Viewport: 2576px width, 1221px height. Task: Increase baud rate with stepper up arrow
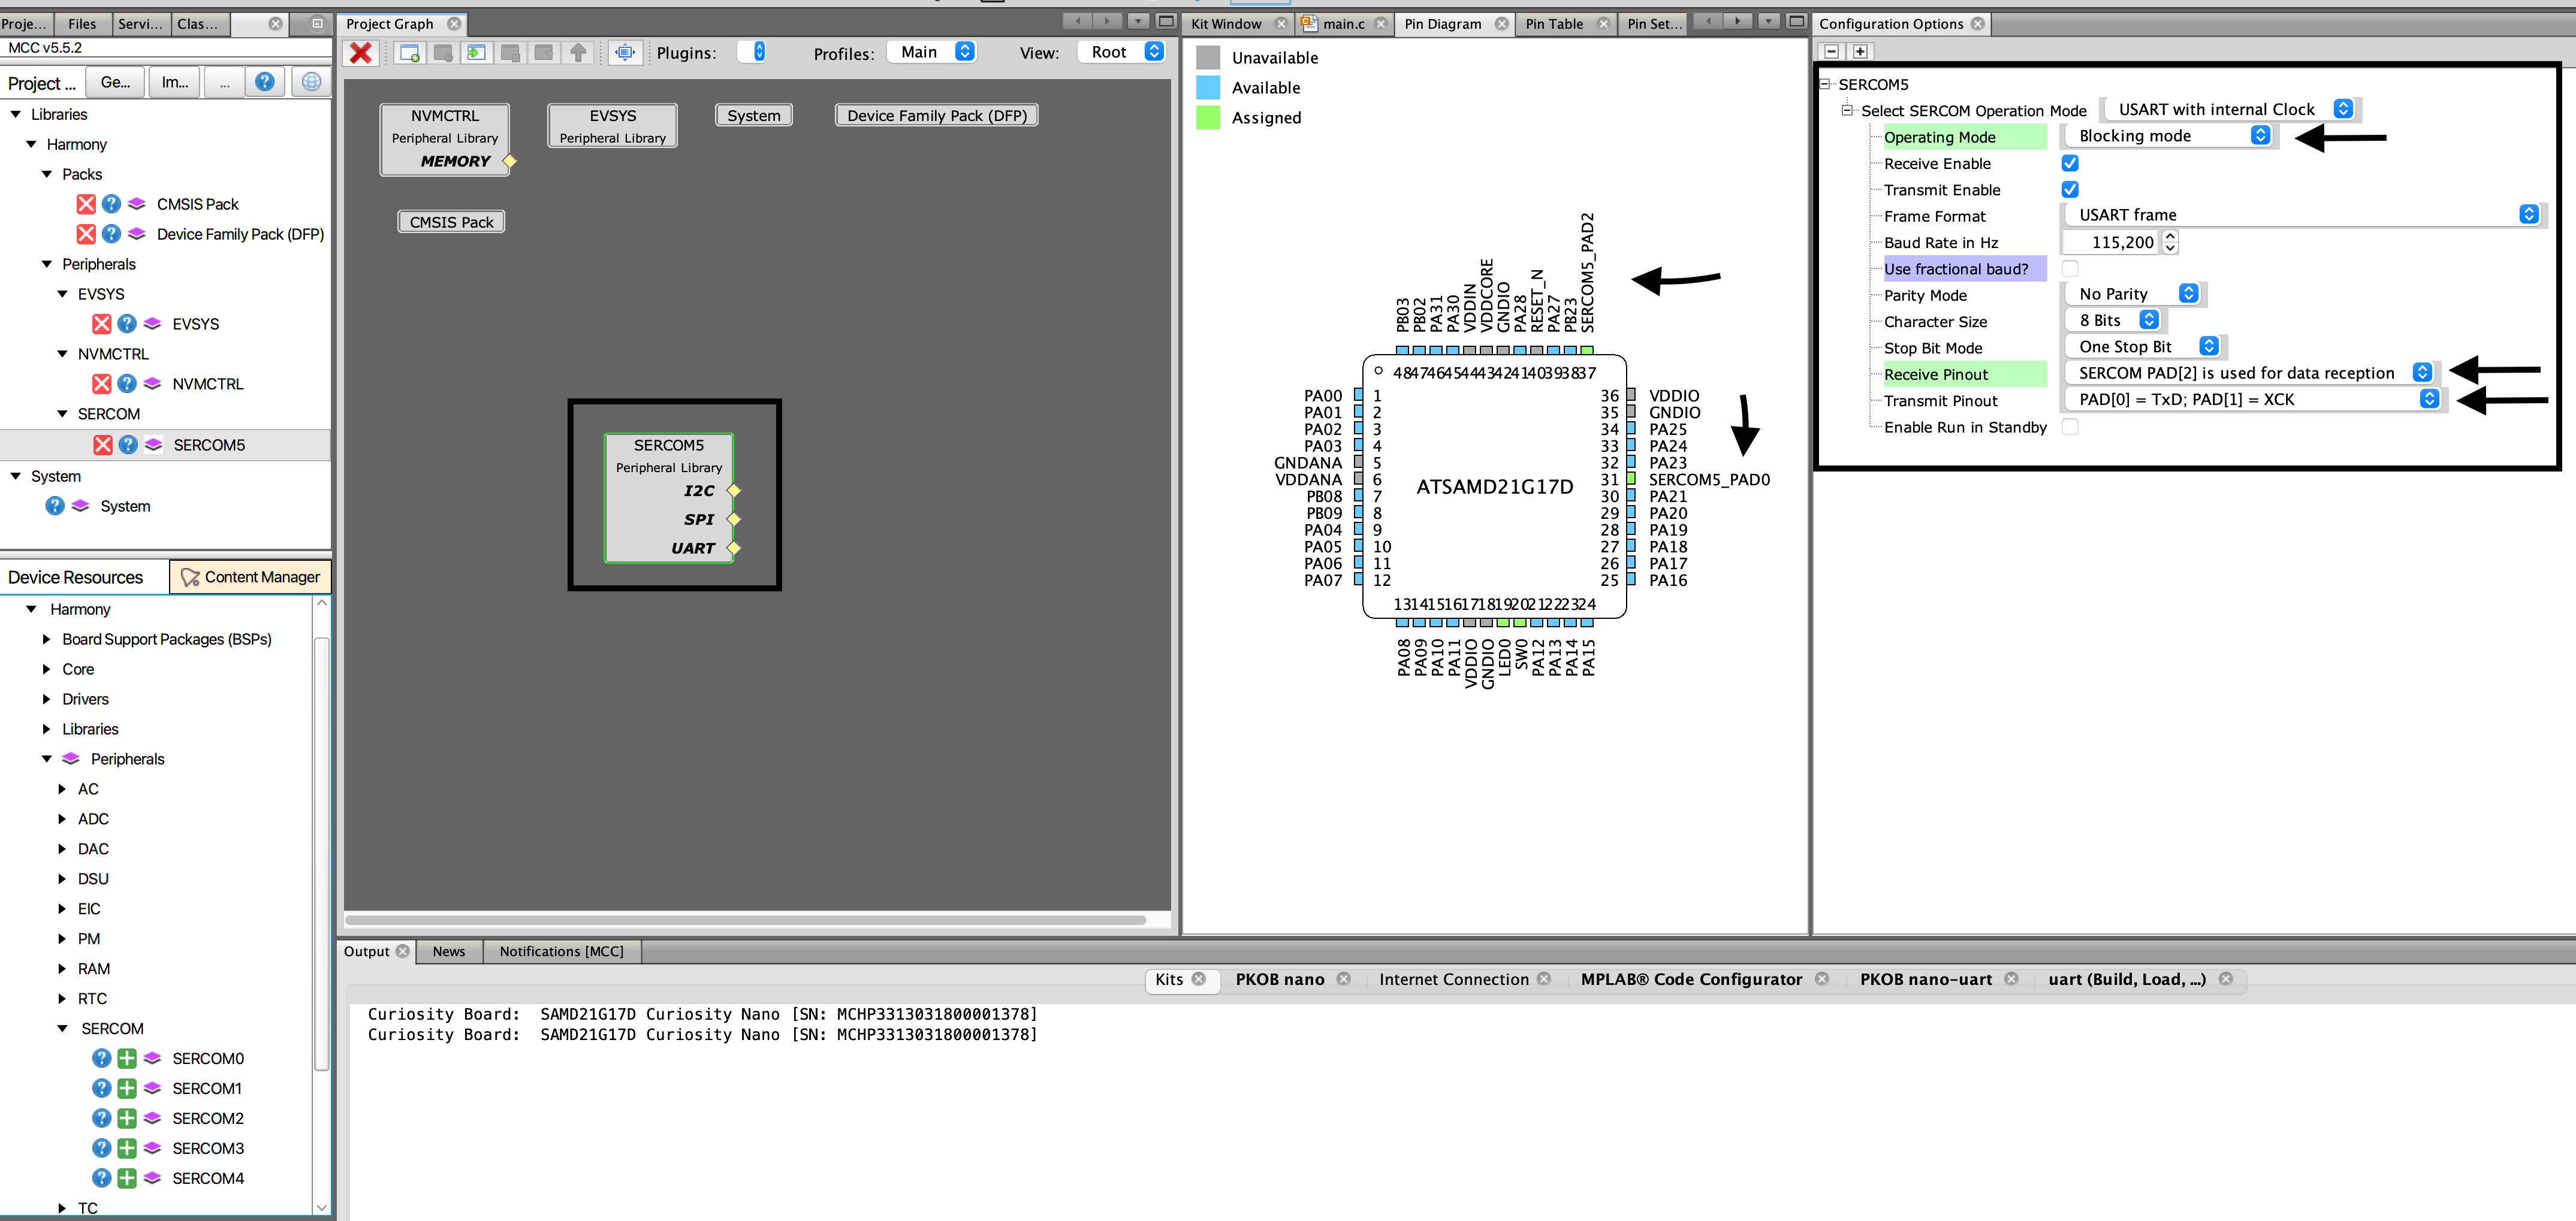tap(2169, 236)
